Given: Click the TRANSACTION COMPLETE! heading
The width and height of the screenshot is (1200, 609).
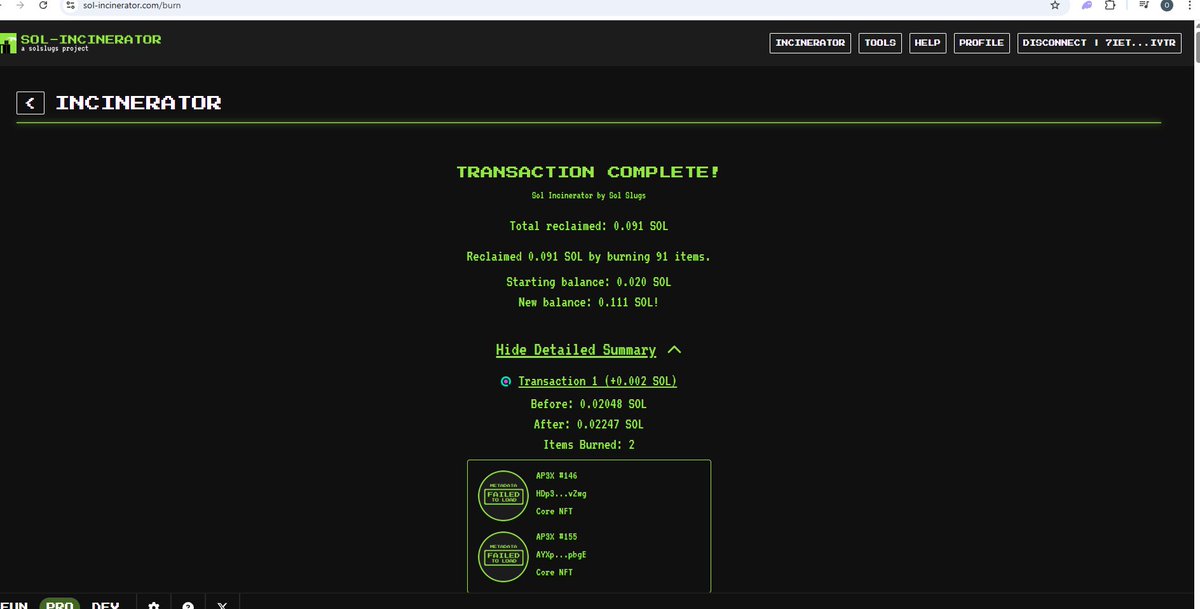Looking at the screenshot, I should (x=588, y=172).
